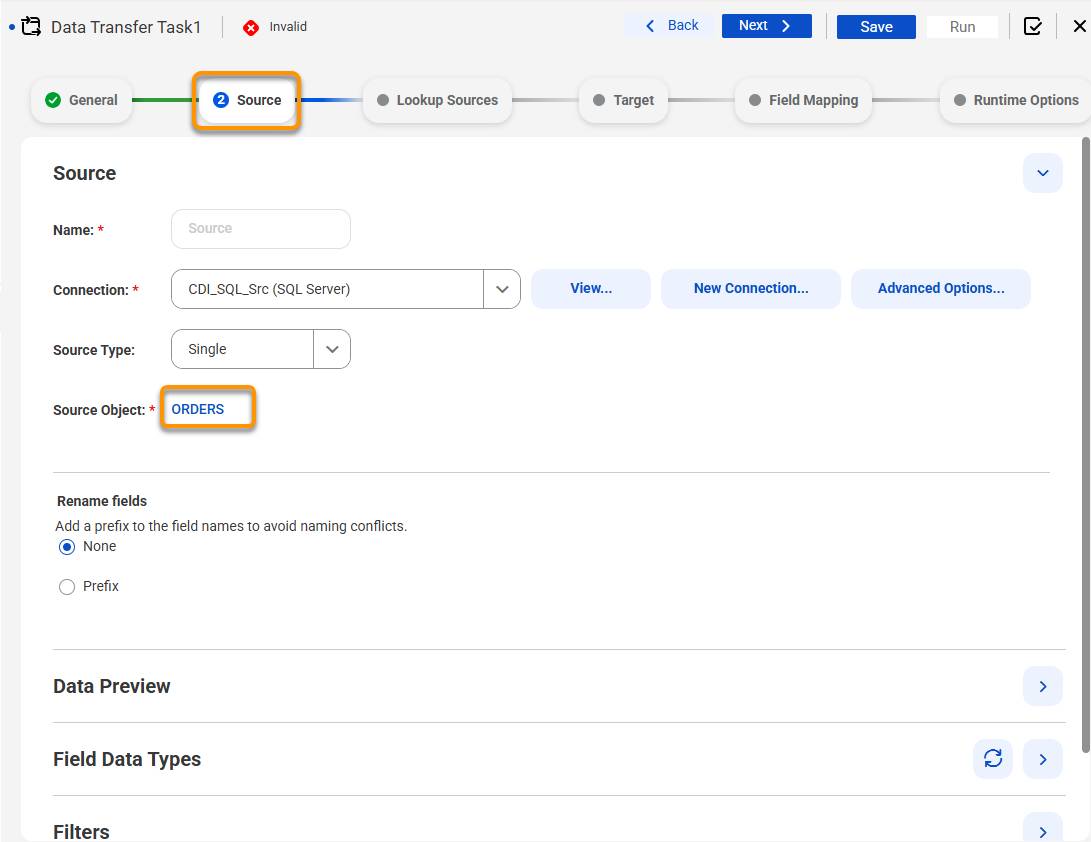Screen dimensions: 1091x842
Task: Save the data transfer task
Action: [x=876, y=26]
